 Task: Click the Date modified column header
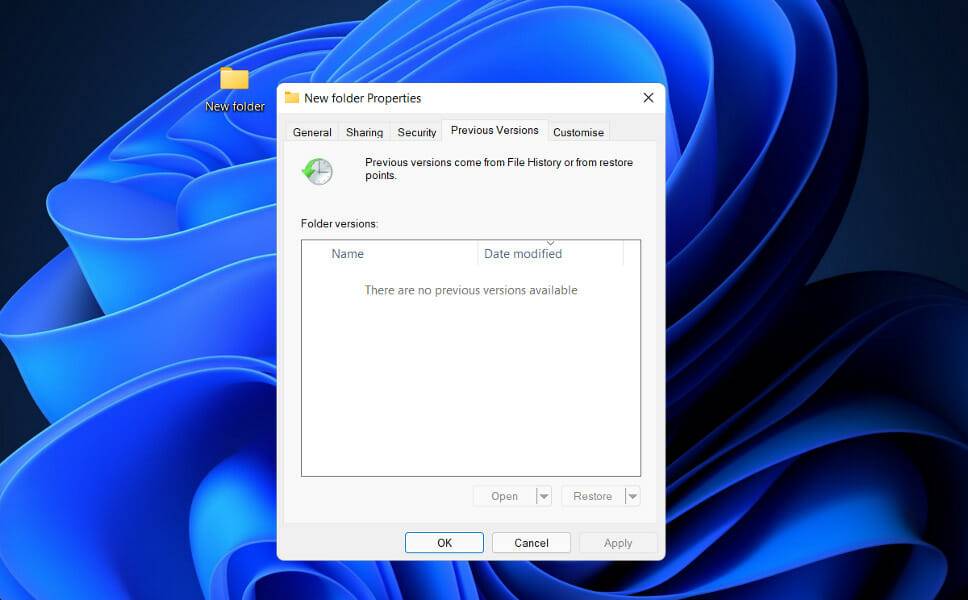[x=522, y=253]
